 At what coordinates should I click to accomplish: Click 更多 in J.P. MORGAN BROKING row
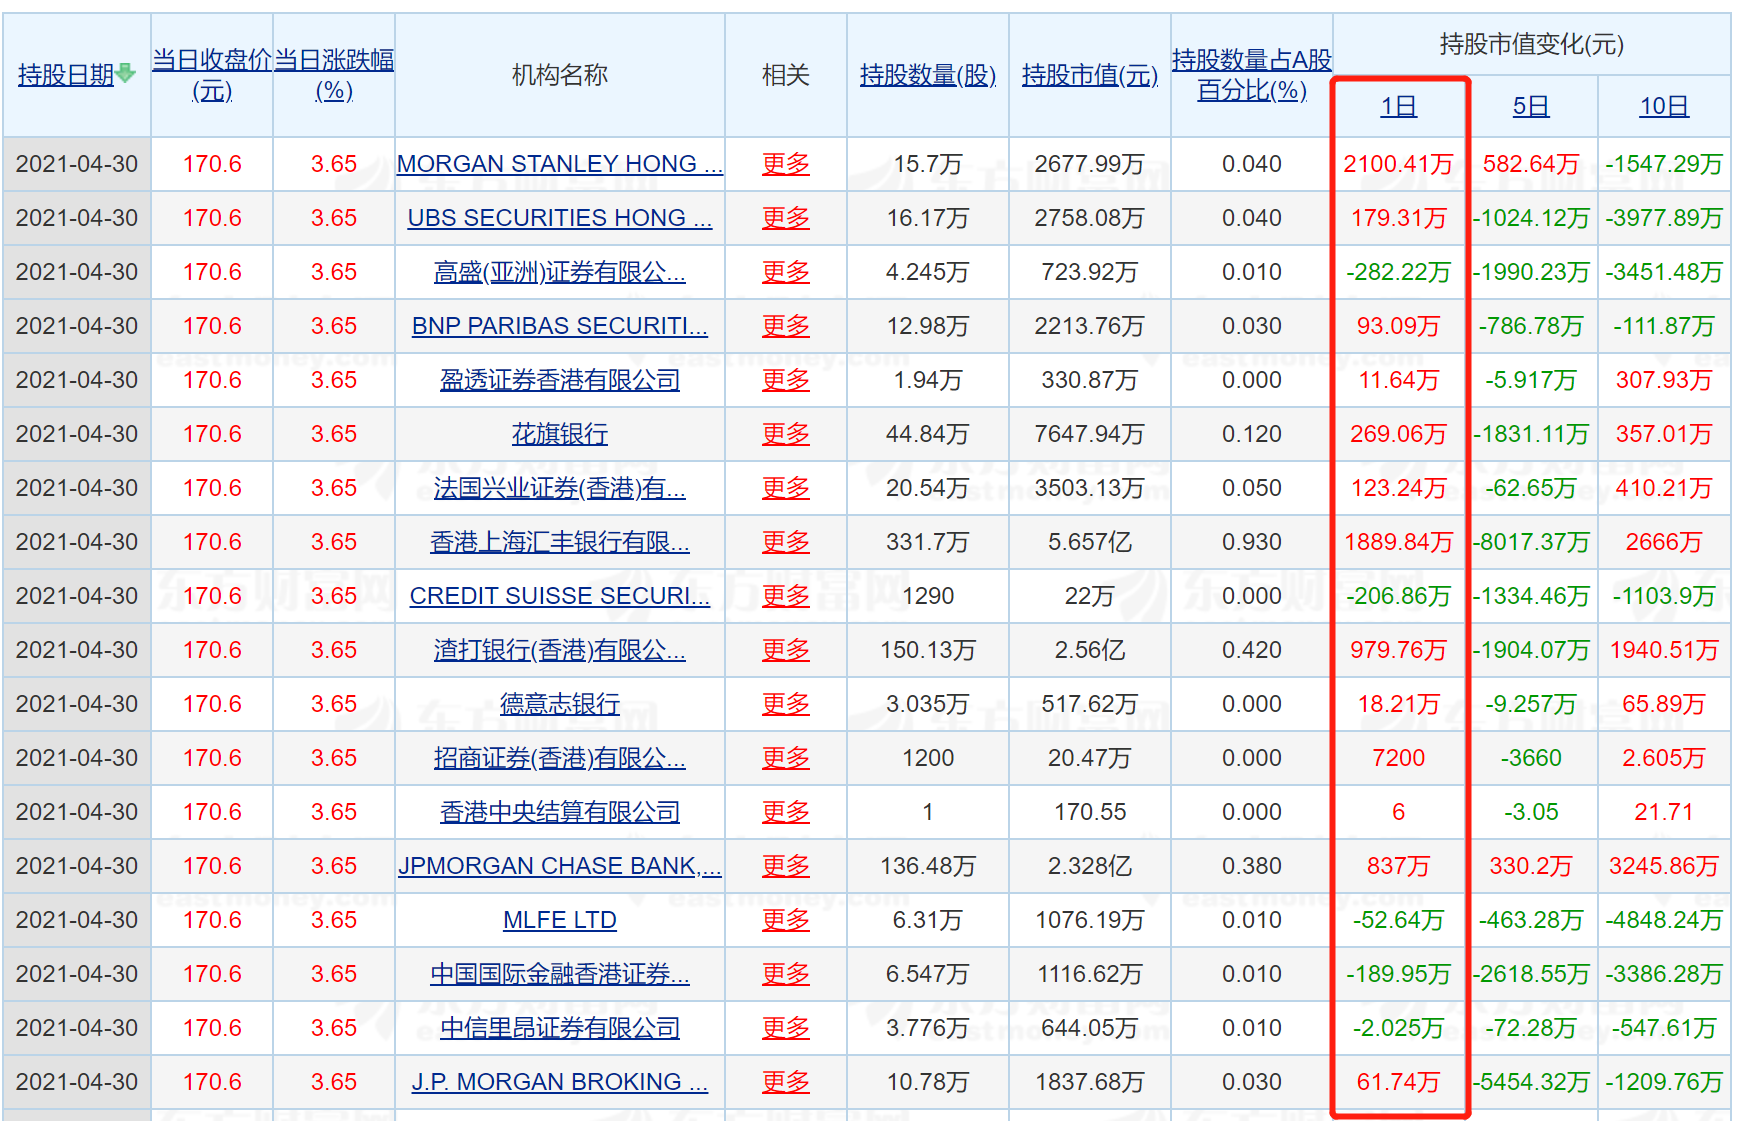pyautogui.click(x=786, y=1082)
